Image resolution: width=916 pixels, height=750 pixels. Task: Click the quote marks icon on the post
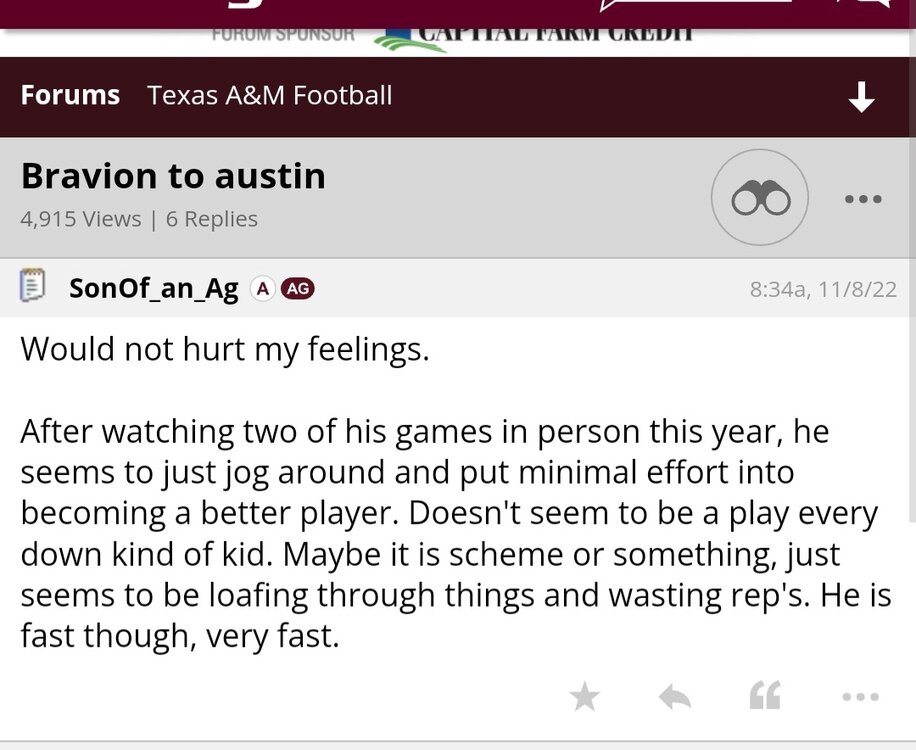[765, 696]
